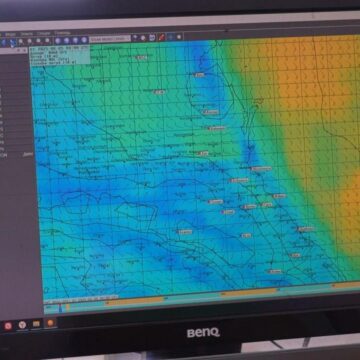Switch to the orange round app in taskbar

(50, 323)
